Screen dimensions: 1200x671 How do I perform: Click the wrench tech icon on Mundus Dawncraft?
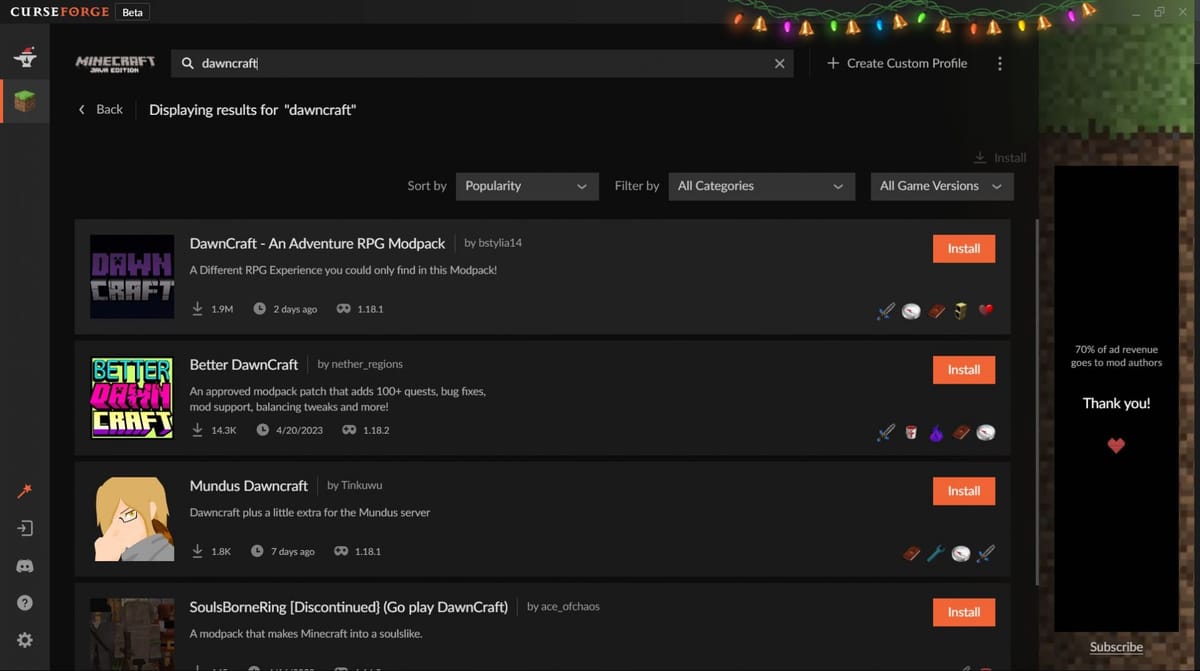(935, 552)
